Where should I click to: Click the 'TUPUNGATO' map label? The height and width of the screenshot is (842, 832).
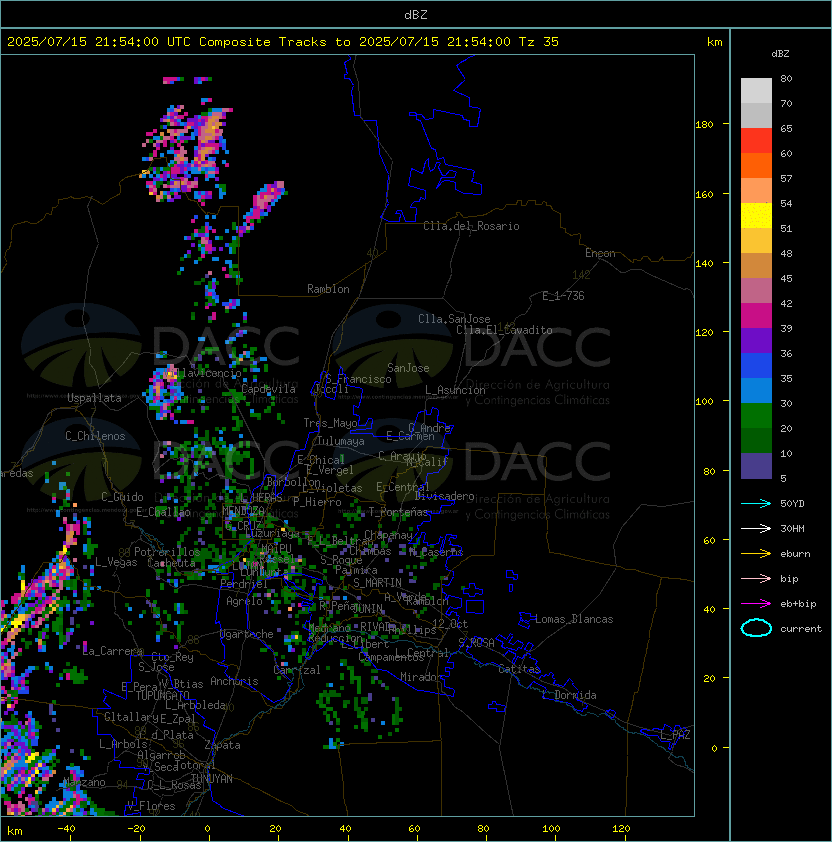163,695
